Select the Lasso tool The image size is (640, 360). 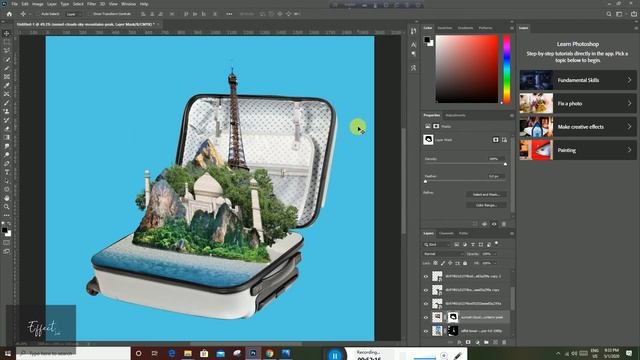coord(7,51)
